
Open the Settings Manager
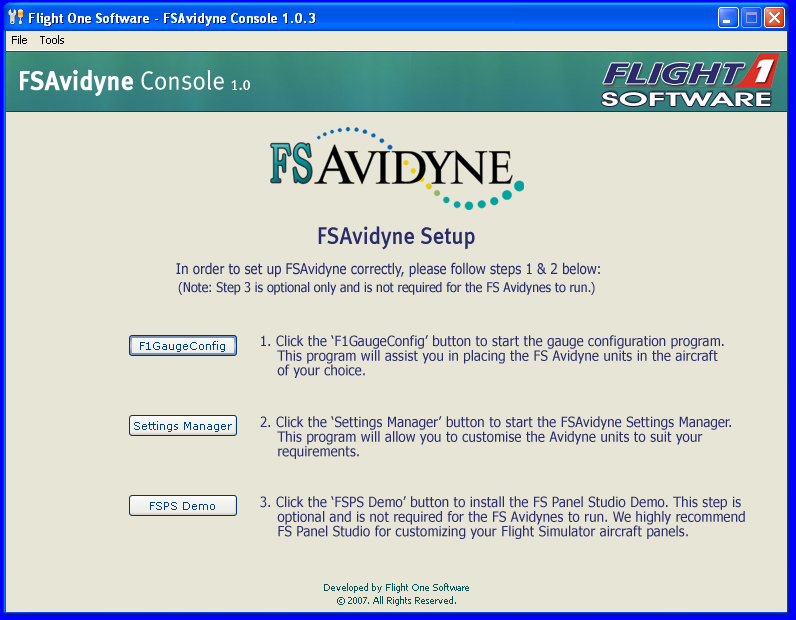(183, 426)
